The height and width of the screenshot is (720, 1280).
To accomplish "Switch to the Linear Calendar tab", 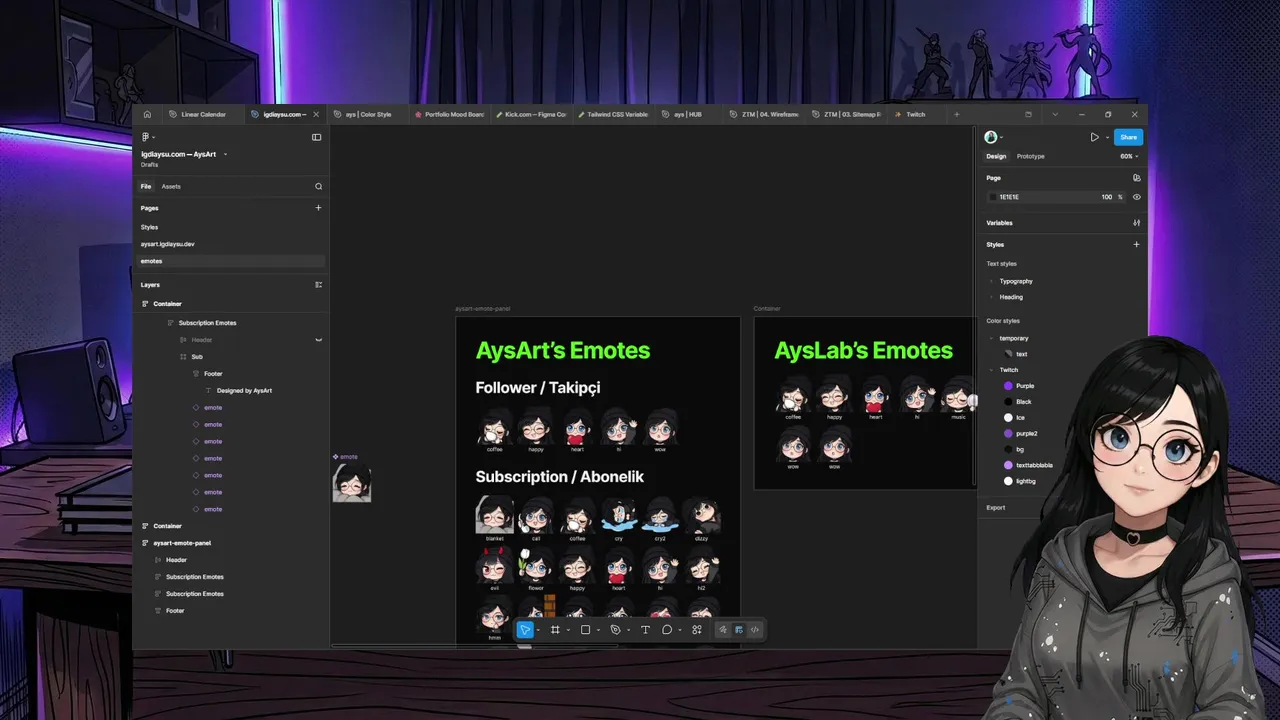I will [203, 114].
